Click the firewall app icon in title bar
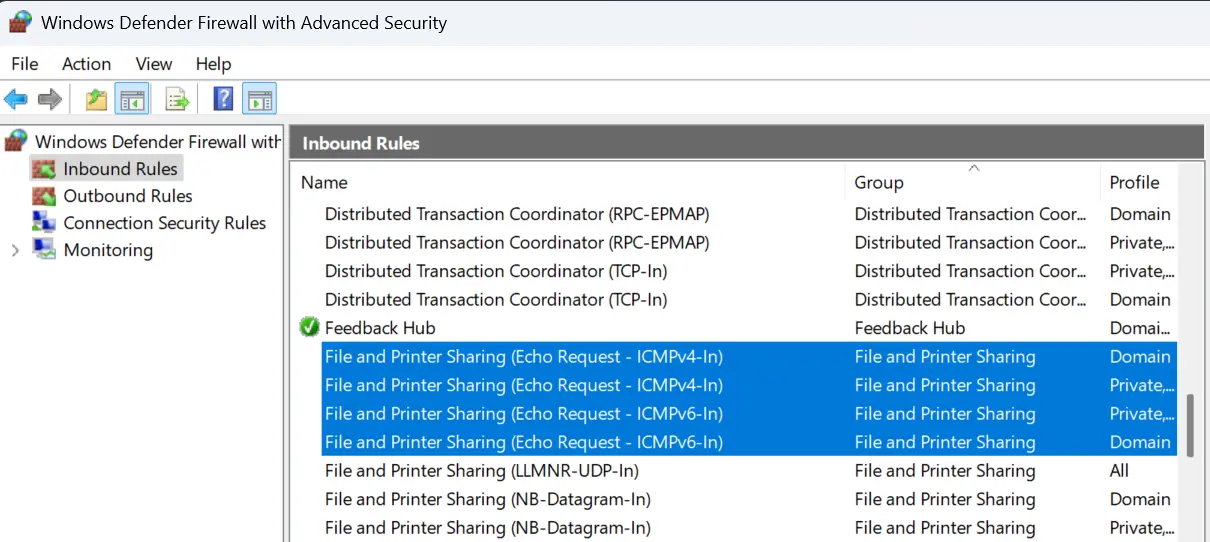 point(20,22)
